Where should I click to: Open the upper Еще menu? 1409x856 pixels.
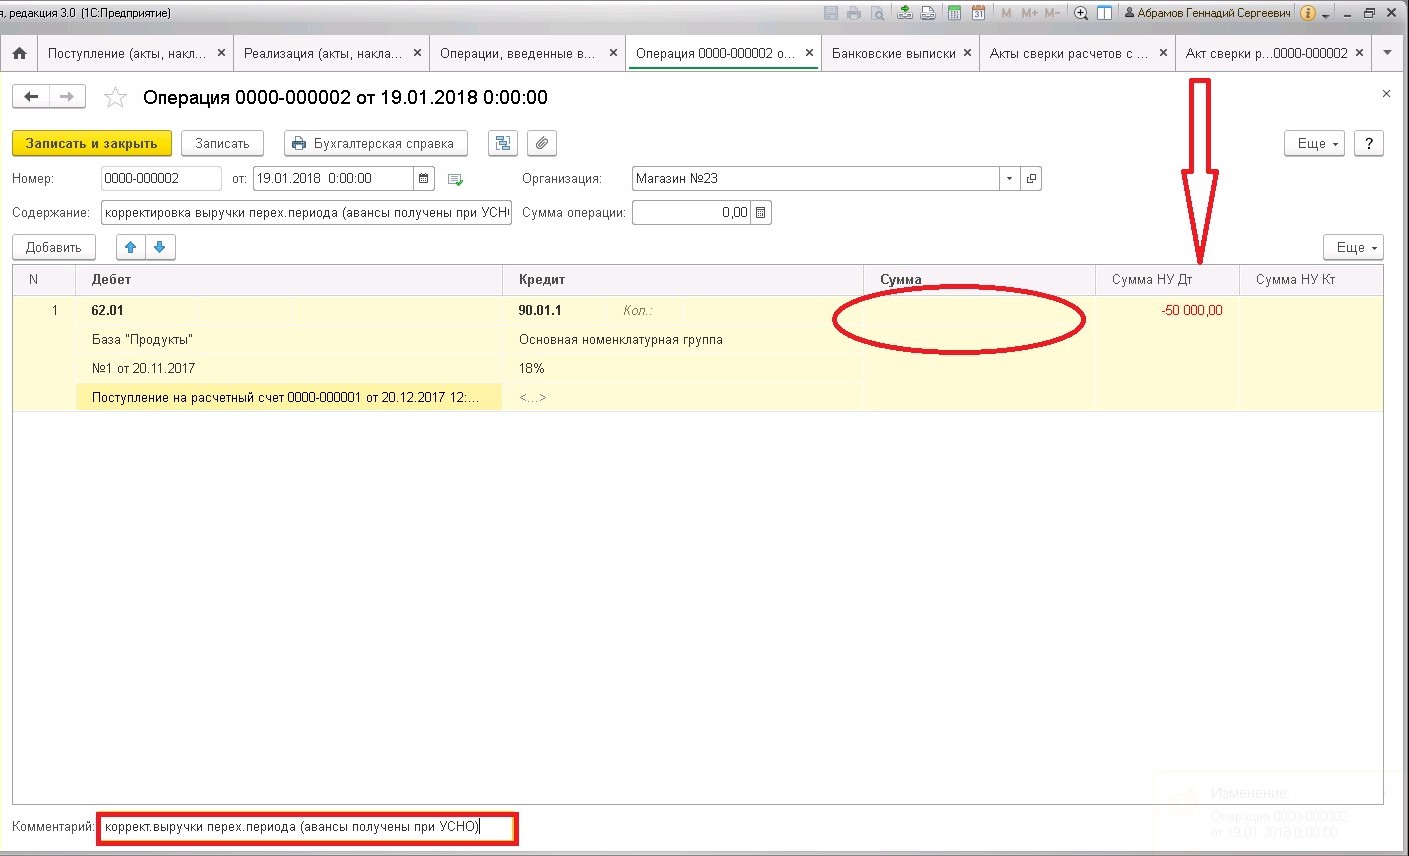coord(1314,143)
